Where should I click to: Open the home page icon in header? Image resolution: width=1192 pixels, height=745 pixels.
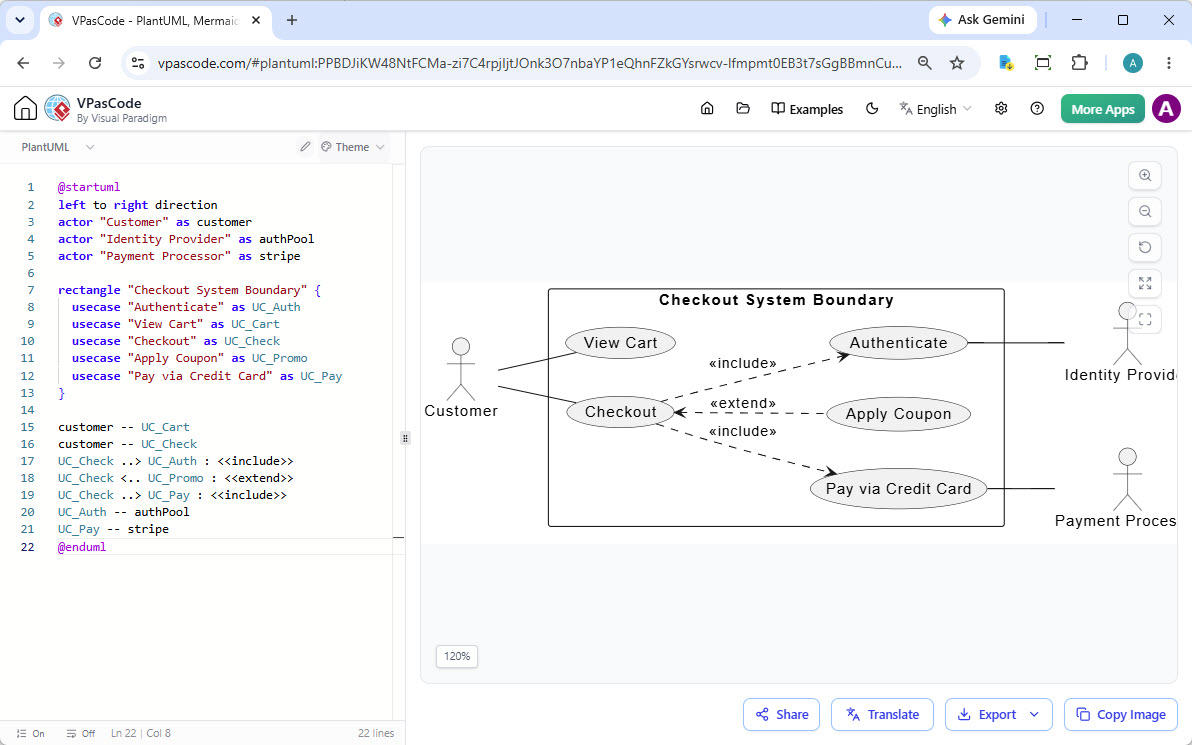coord(707,109)
